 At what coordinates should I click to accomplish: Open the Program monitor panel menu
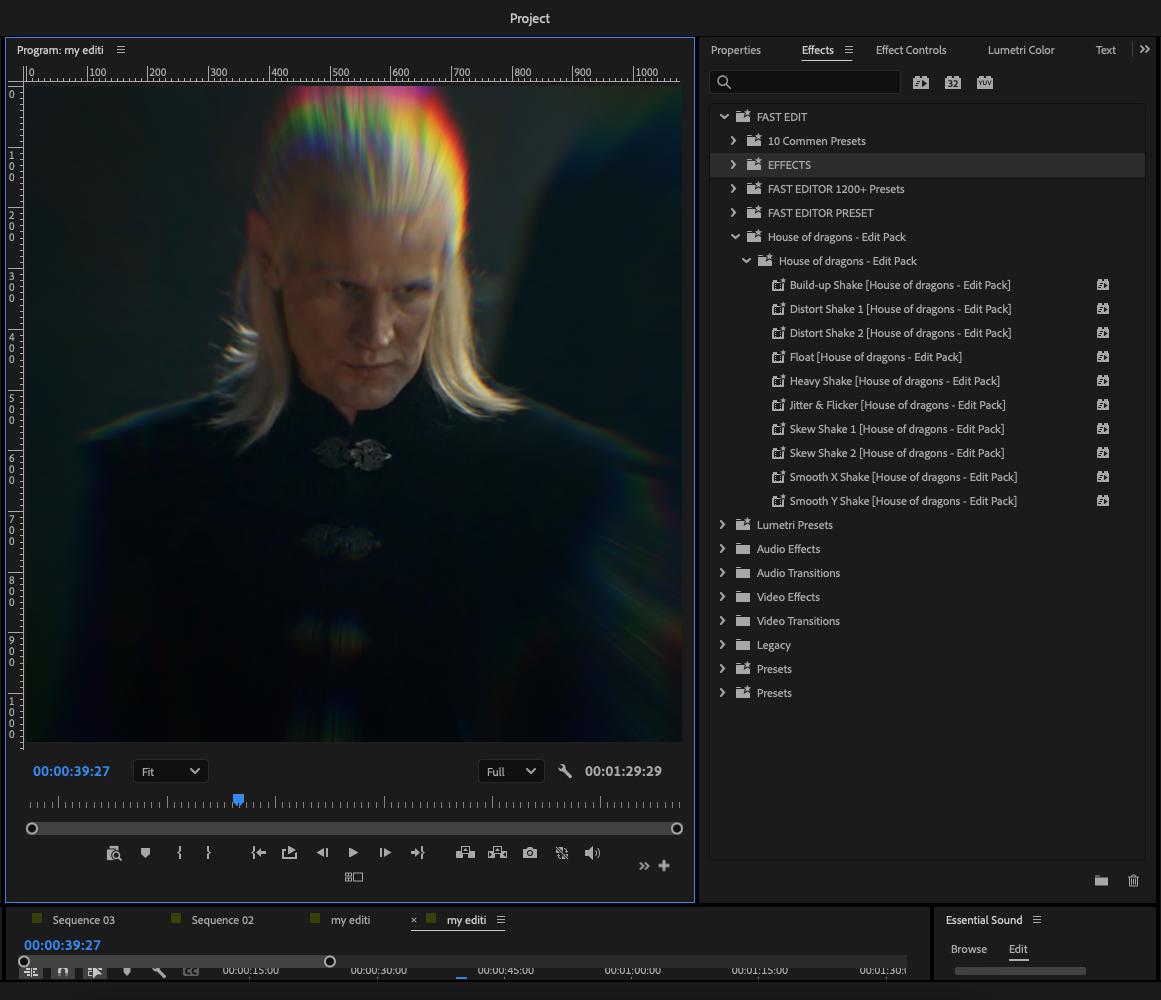pyautogui.click(x=121, y=50)
